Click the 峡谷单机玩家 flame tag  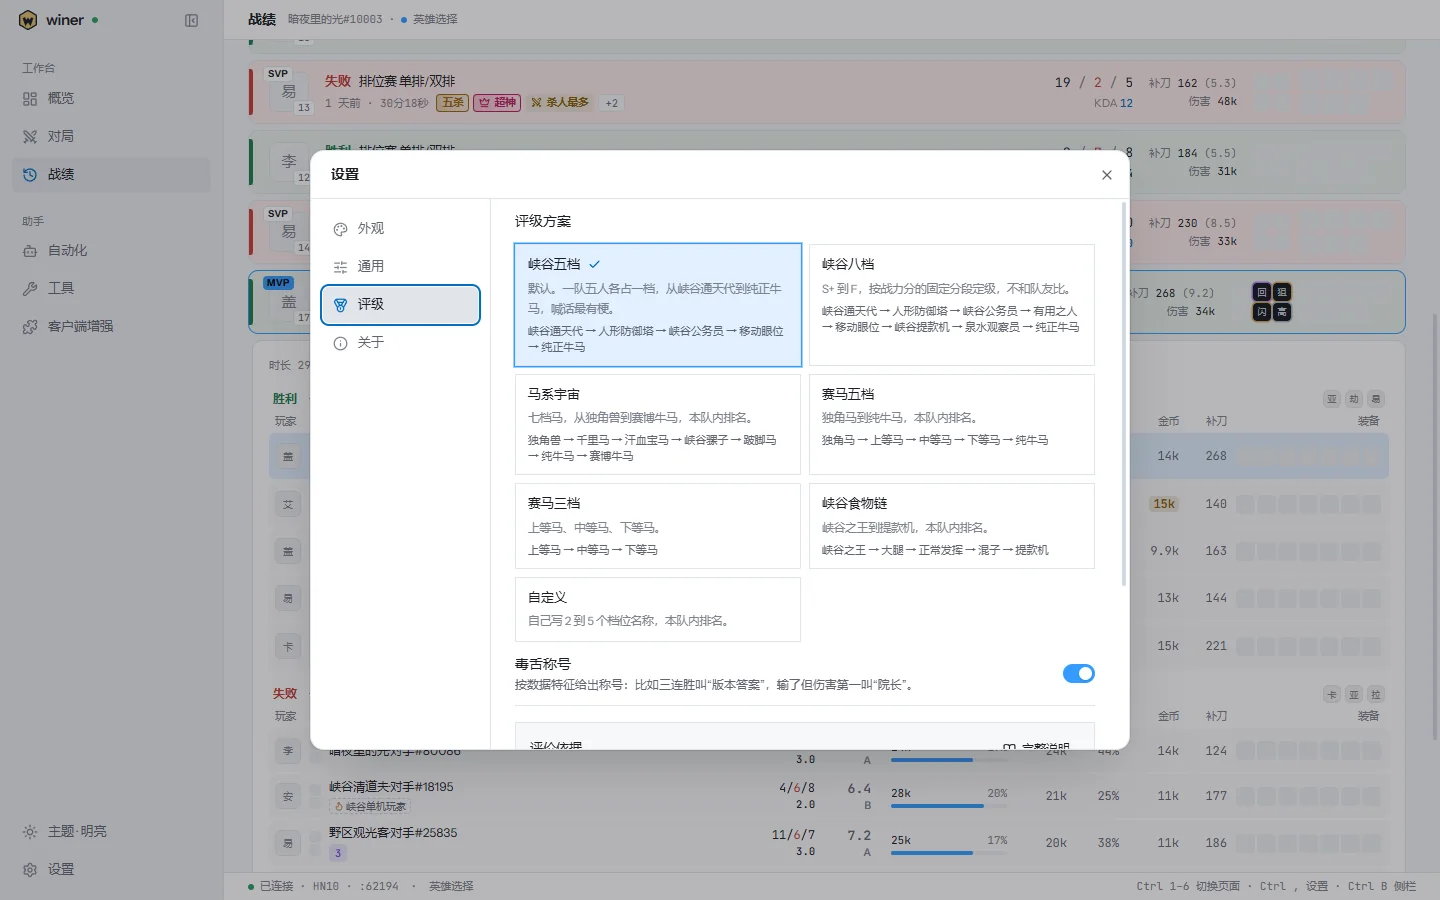pyautogui.click(x=371, y=806)
